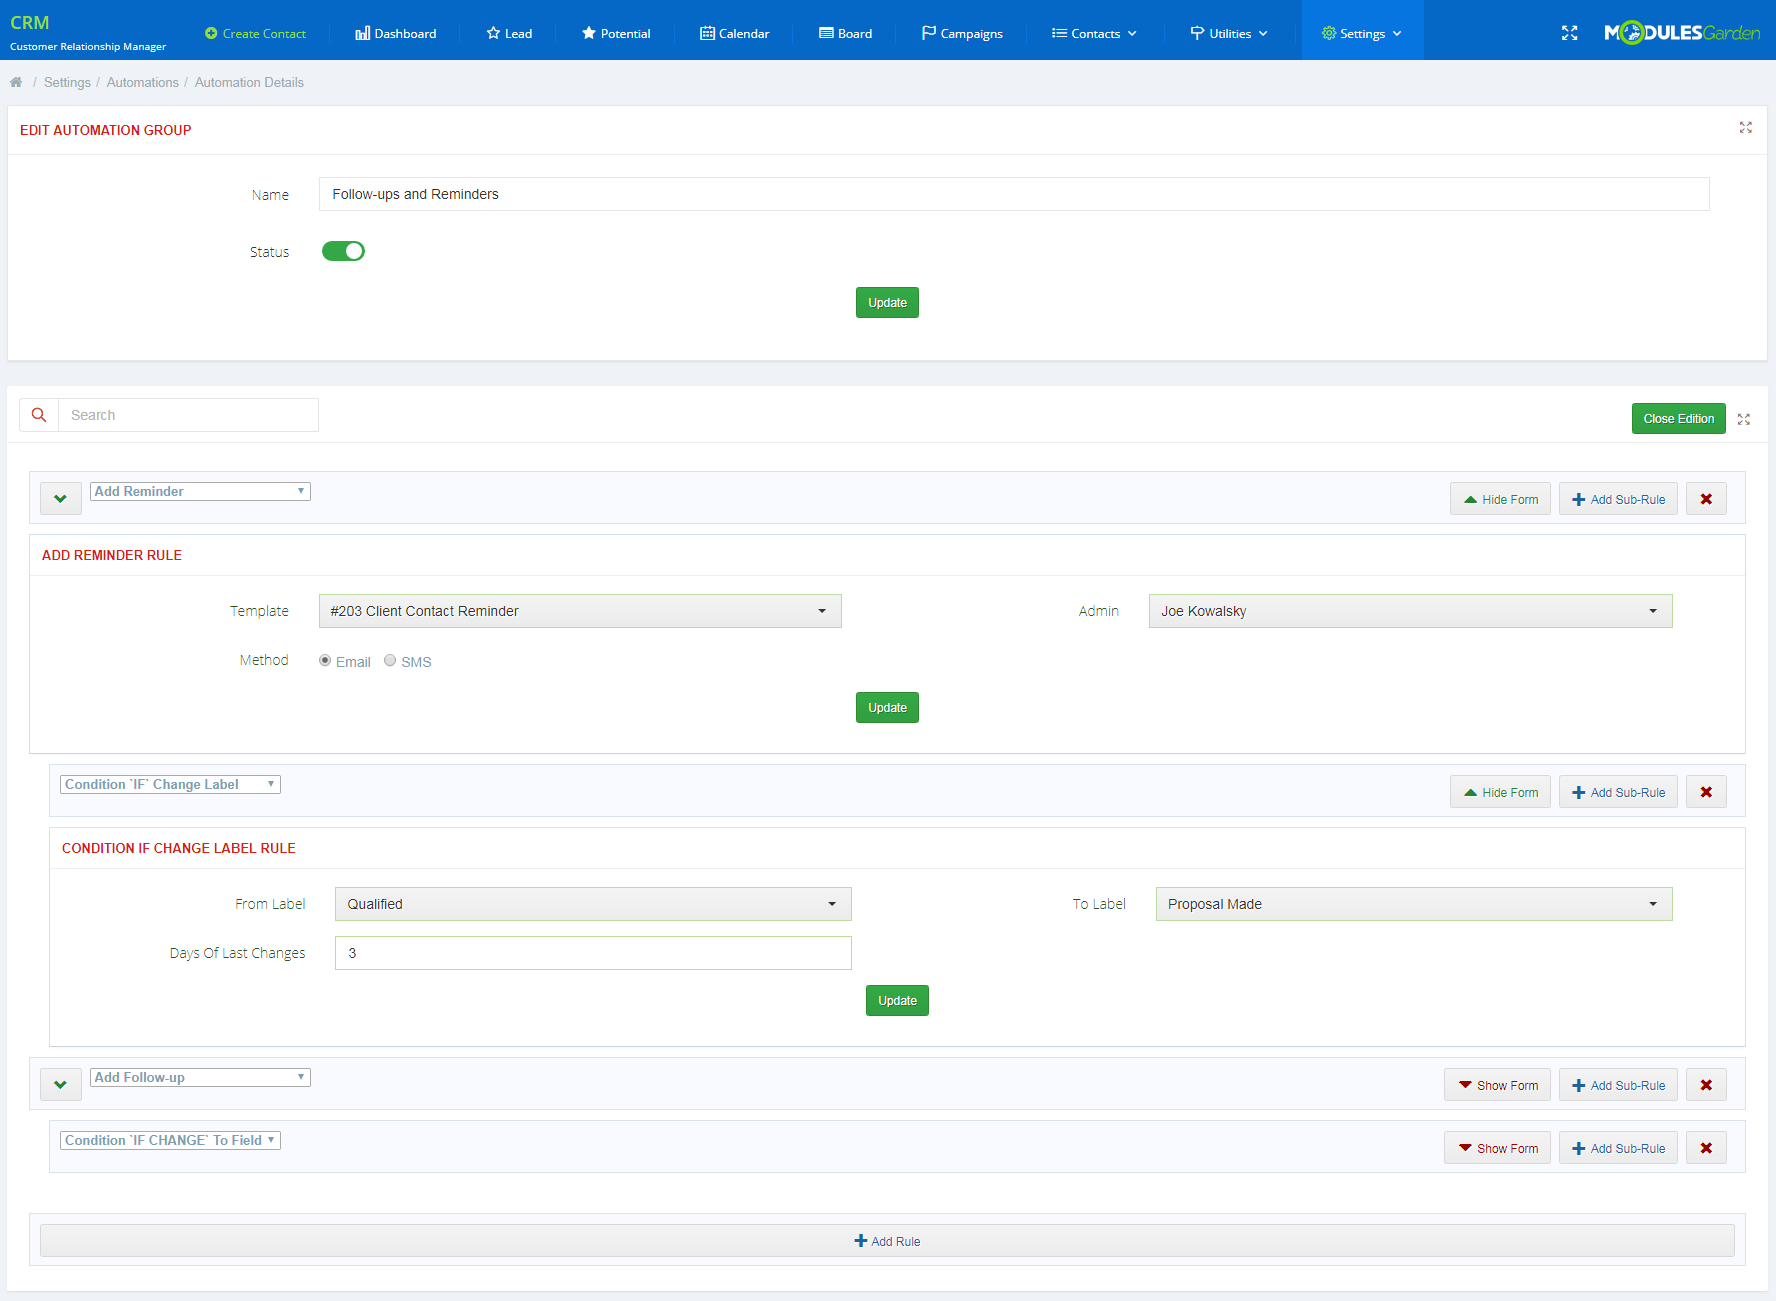1776x1301 pixels.
Task: Open the Board section
Action: point(845,33)
